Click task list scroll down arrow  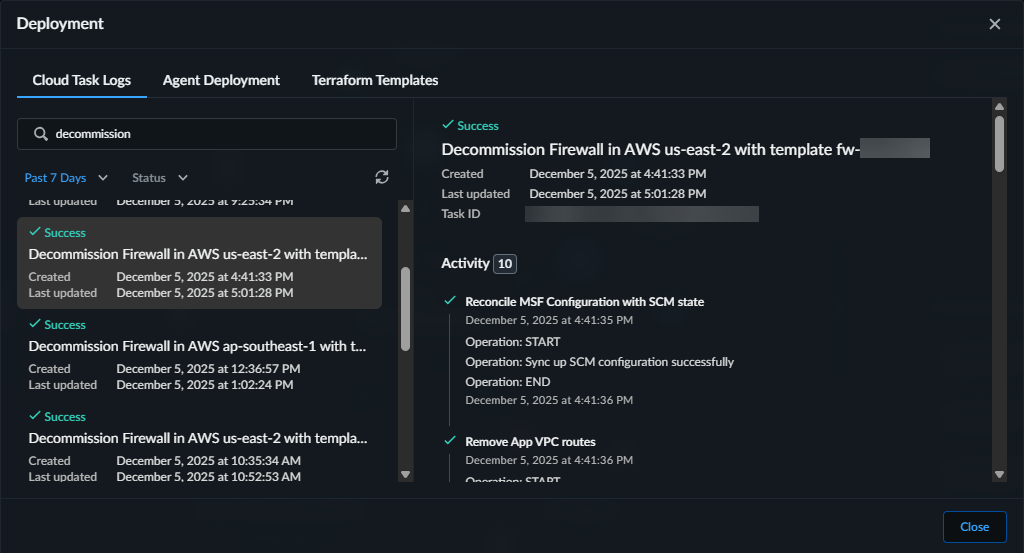(x=405, y=474)
